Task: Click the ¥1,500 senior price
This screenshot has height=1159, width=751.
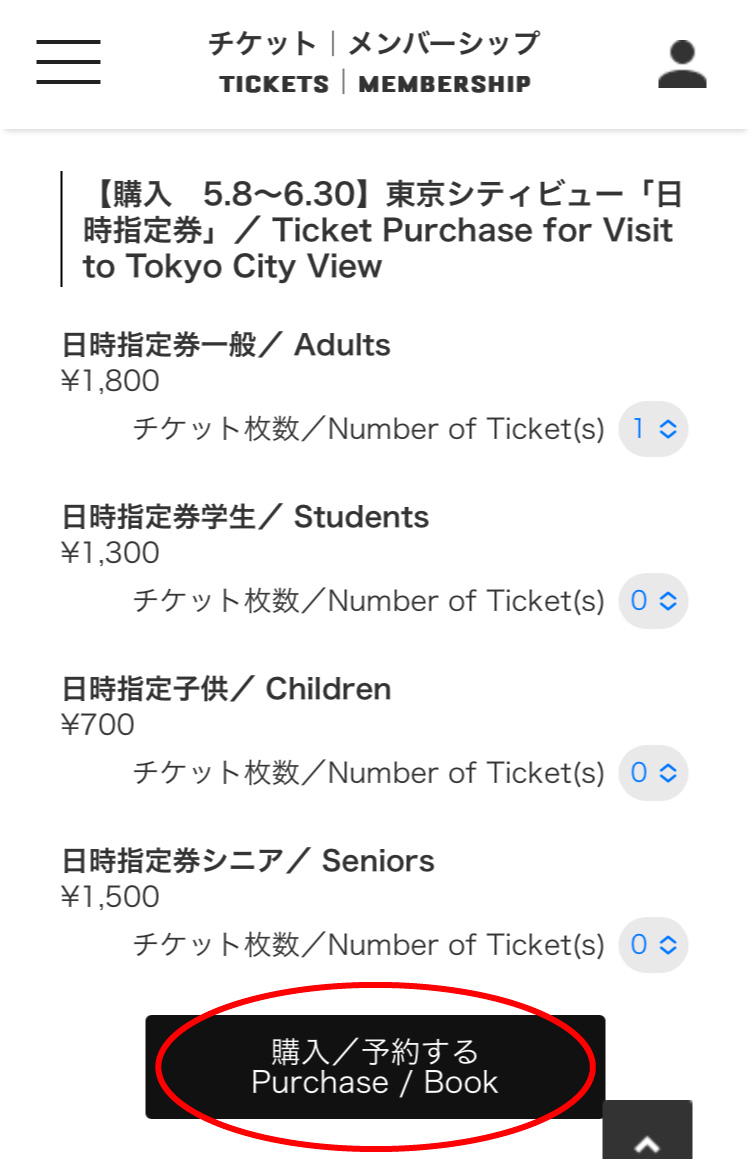Action: coord(110,897)
